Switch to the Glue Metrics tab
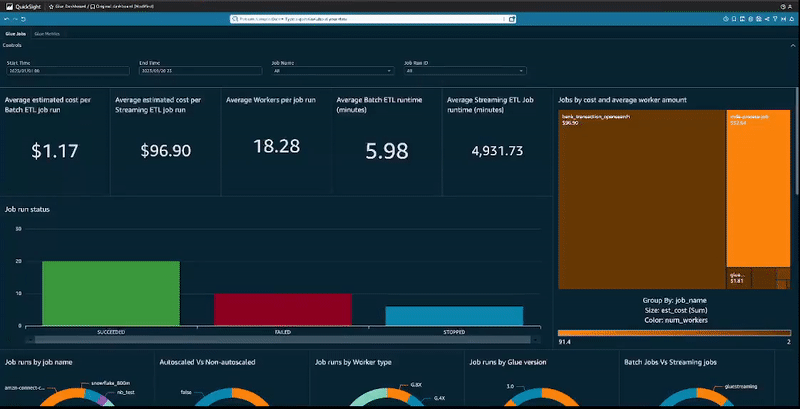 point(47,34)
